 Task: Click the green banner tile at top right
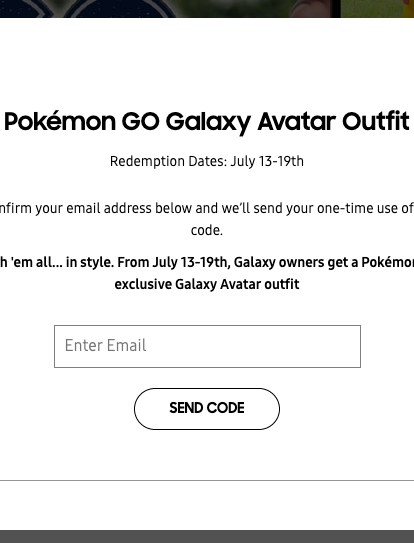[x=377, y=9]
